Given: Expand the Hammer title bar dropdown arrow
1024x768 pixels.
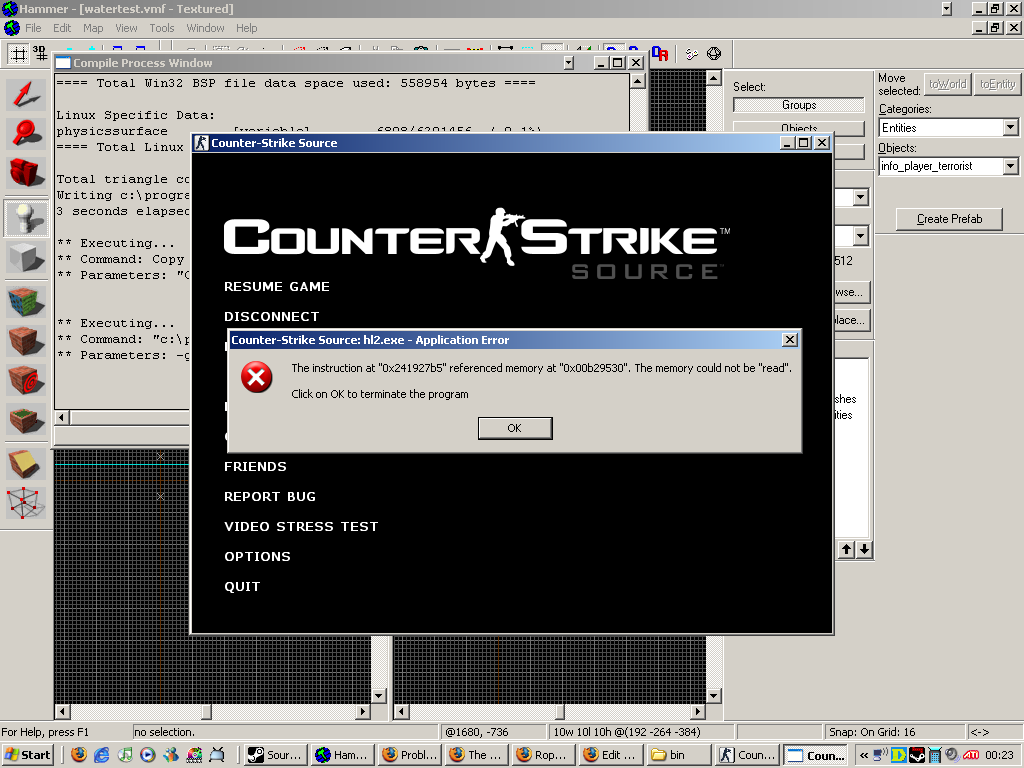Looking at the screenshot, I should (947, 8).
